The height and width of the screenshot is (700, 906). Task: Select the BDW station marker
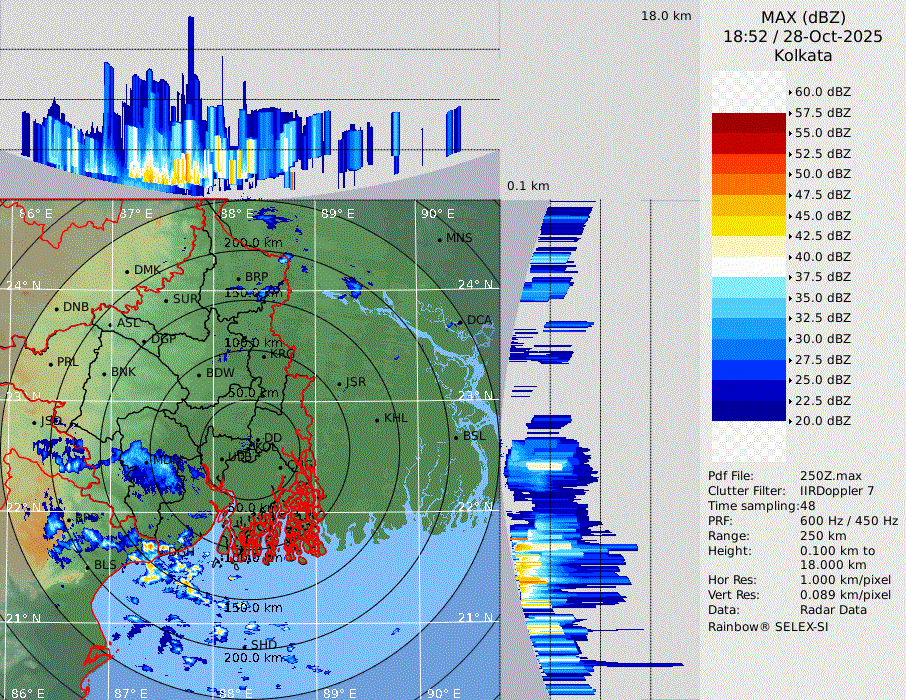pyautogui.click(x=200, y=375)
